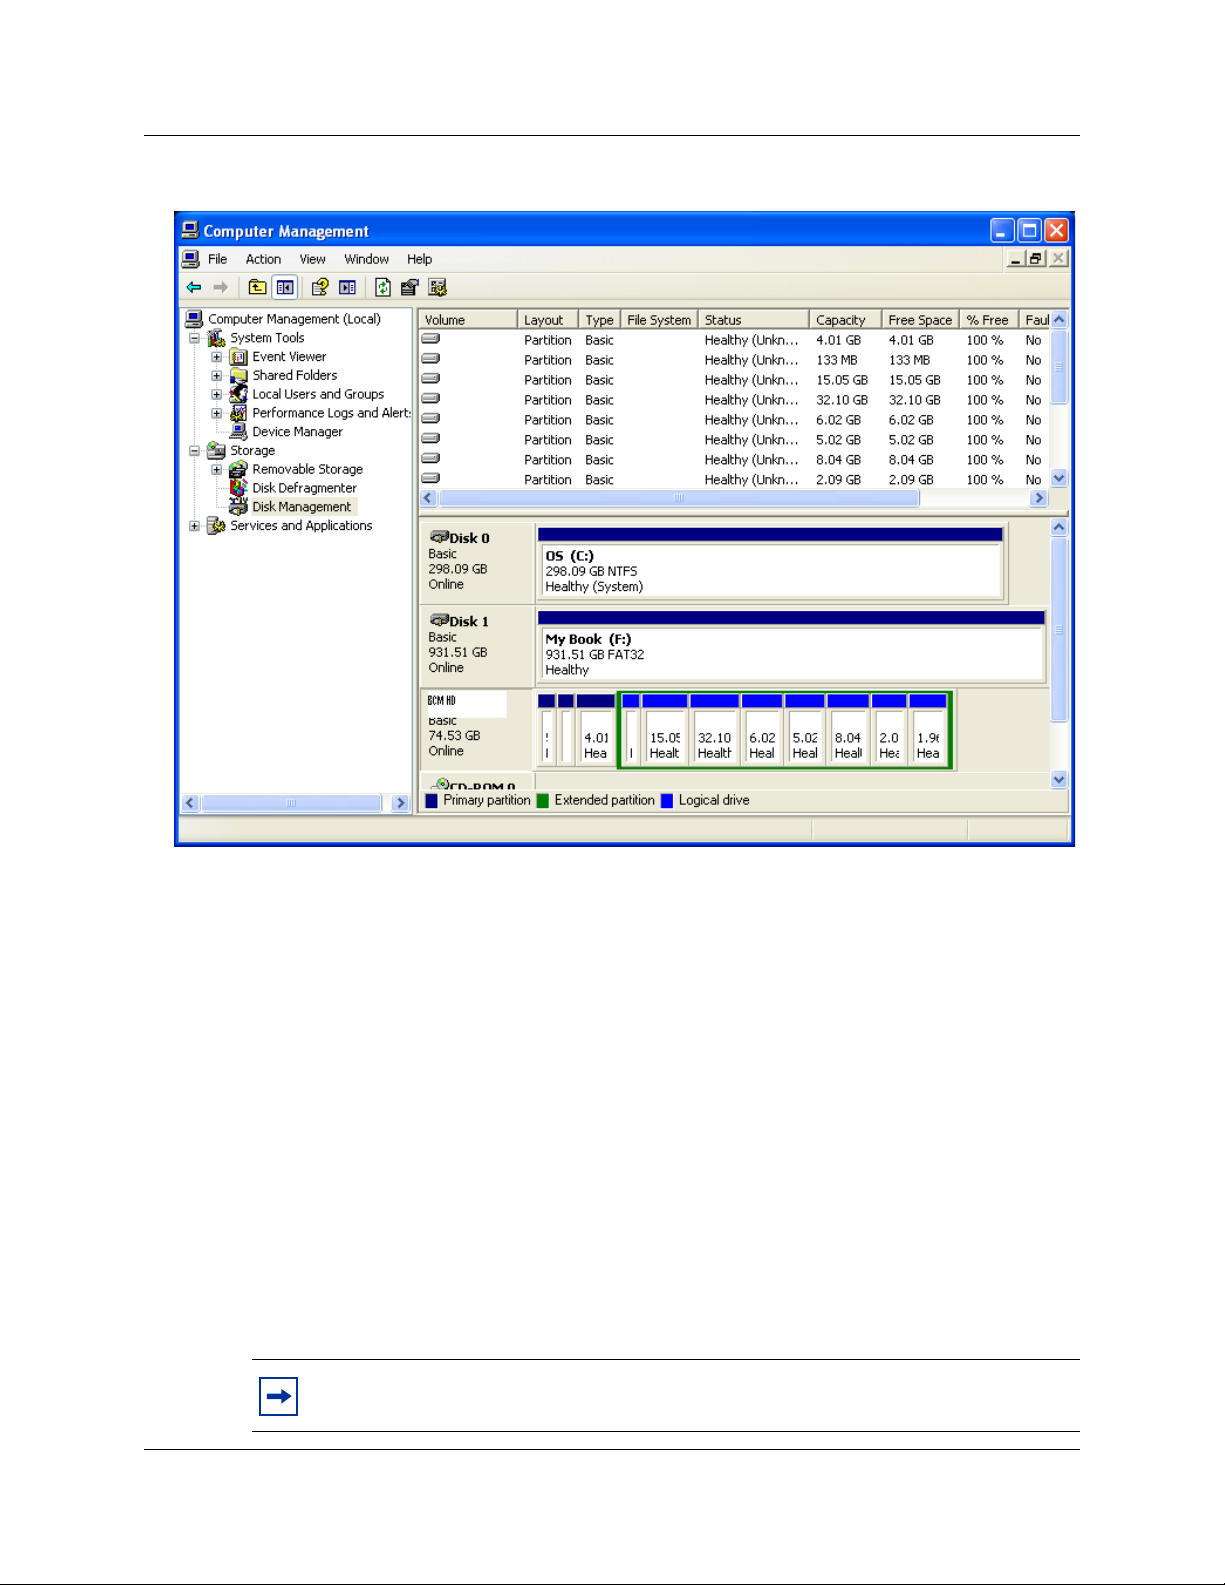Select the 32.10 GB volume row icon
1225x1585 pixels.
pos(431,399)
